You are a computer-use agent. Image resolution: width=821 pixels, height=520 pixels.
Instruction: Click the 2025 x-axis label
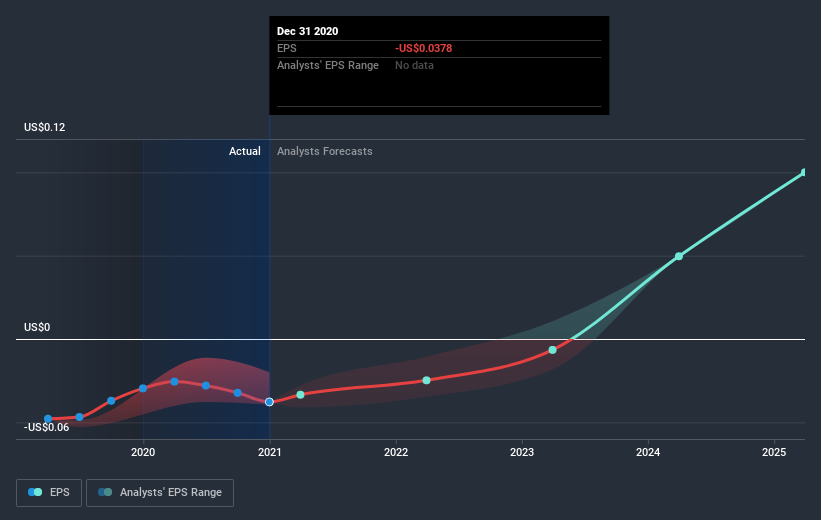click(x=774, y=452)
